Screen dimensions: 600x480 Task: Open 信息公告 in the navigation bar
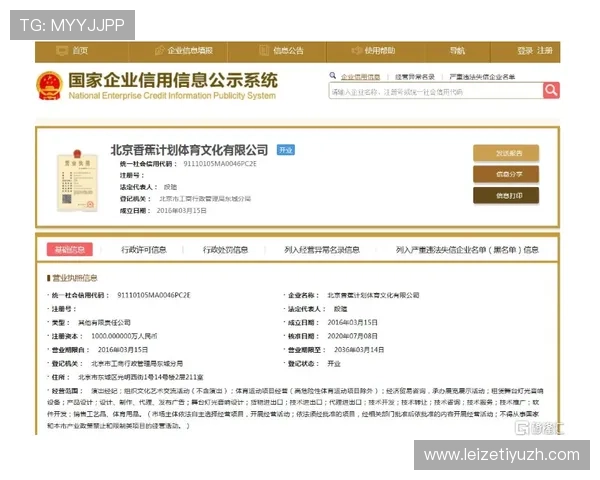(x=288, y=51)
